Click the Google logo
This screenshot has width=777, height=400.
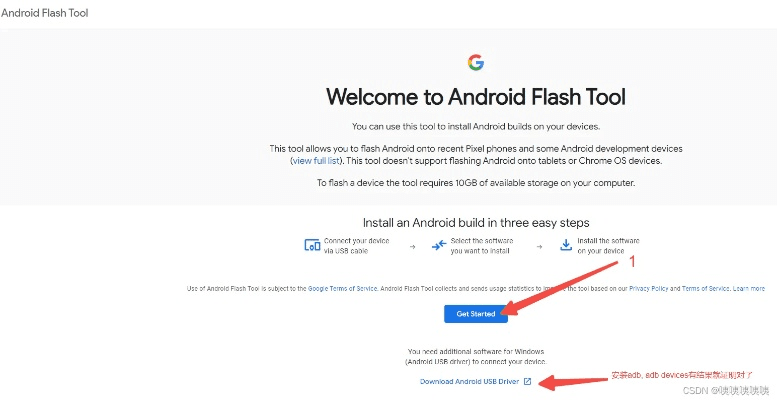pos(475,63)
